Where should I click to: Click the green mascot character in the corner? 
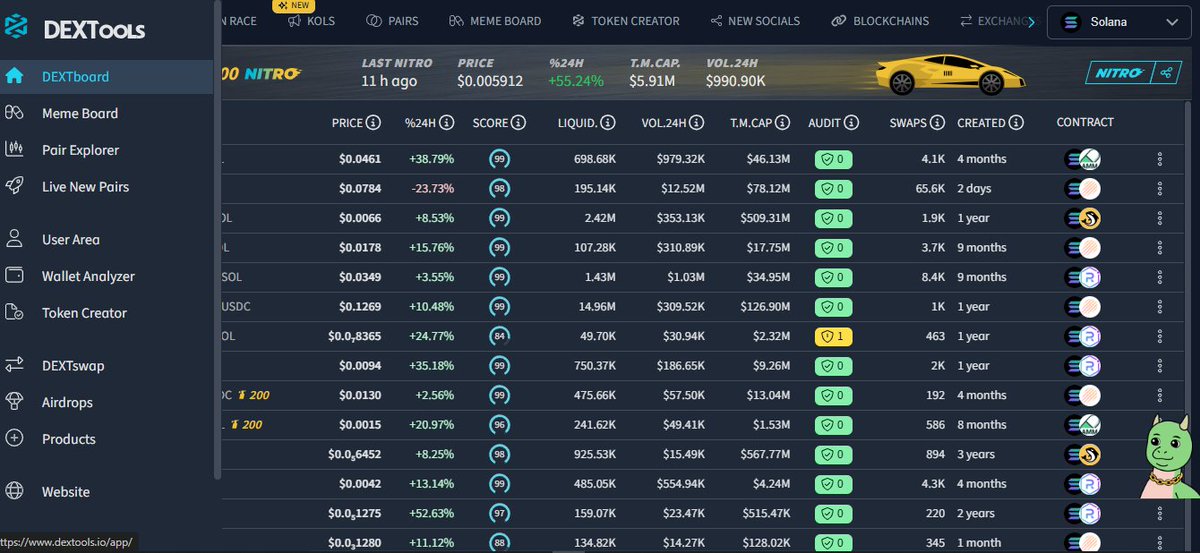click(x=1170, y=456)
